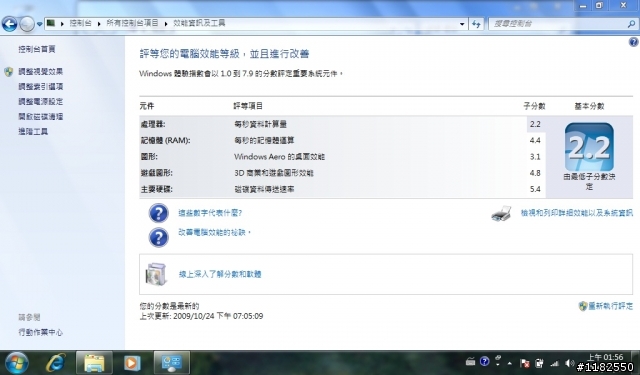The height and width of the screenshot is (375, 640).
Task: Open the 改善電腦效能的秘訣 link
Action: coord(214,233)
